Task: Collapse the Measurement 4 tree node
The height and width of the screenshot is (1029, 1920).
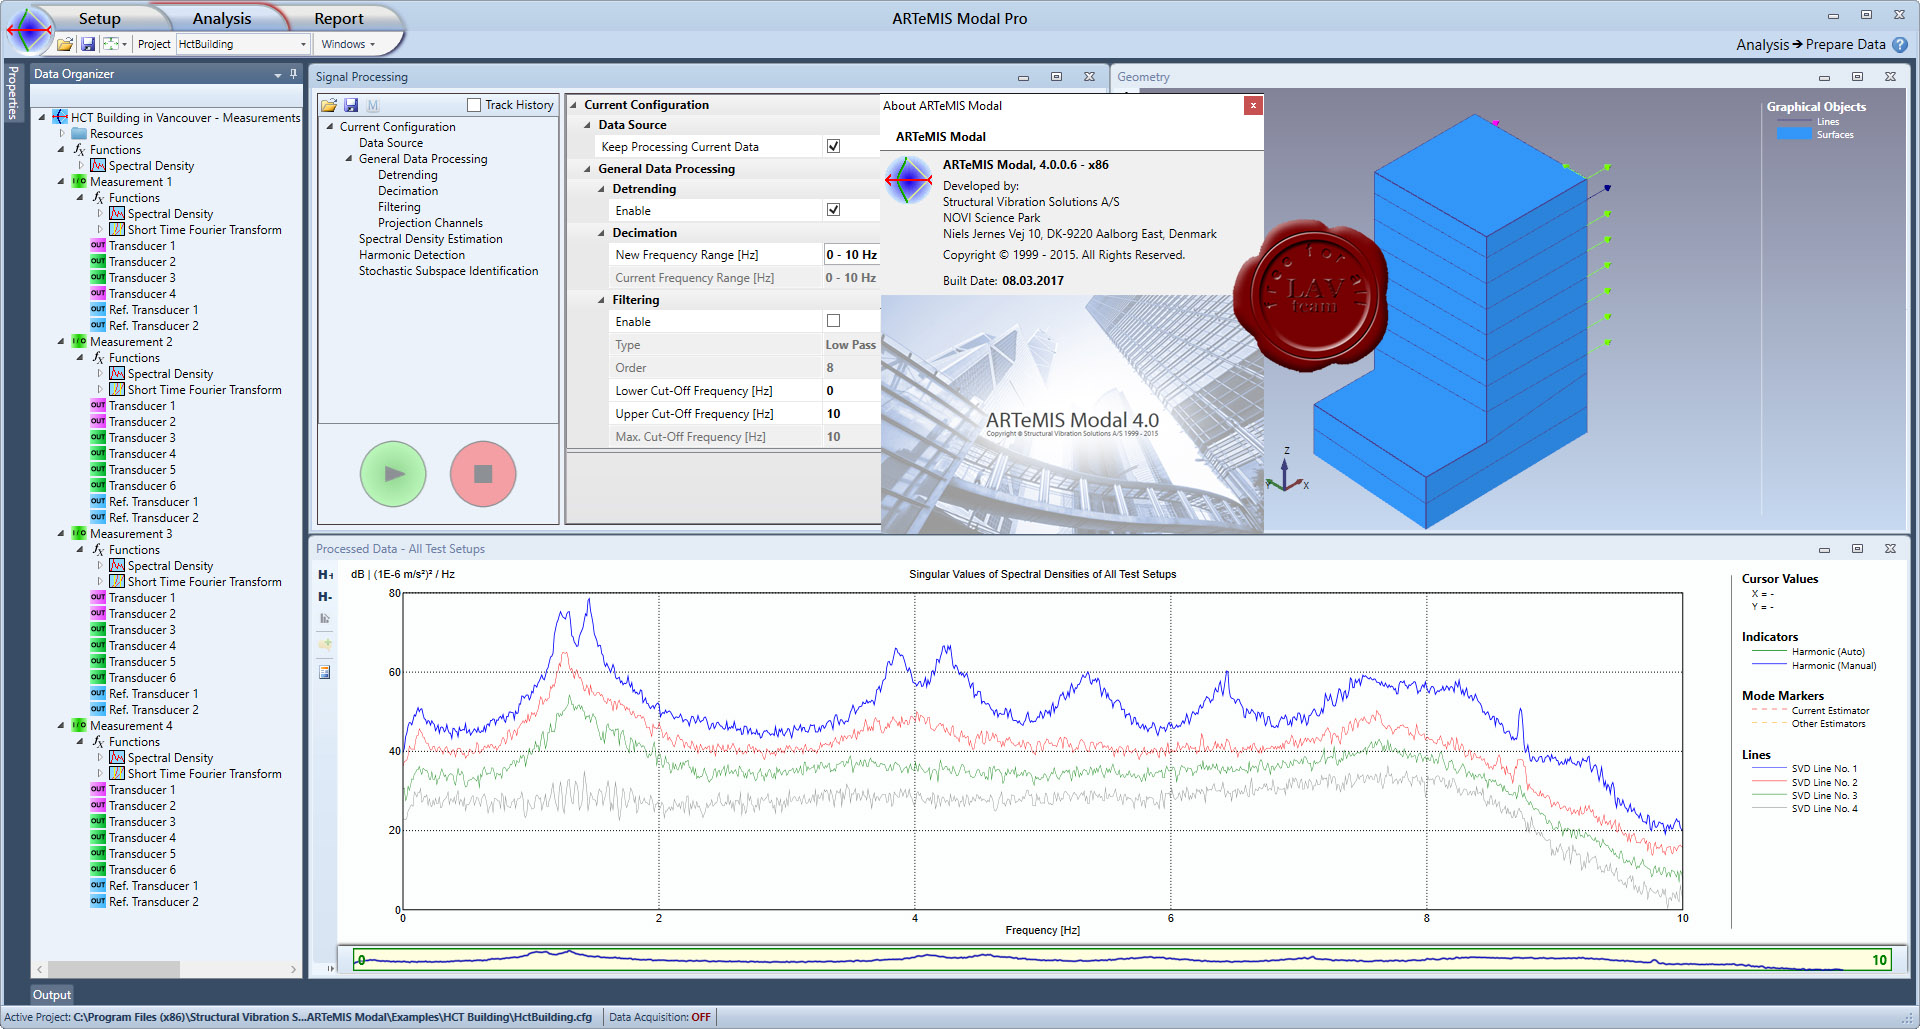Action: [x=61, y=726]
